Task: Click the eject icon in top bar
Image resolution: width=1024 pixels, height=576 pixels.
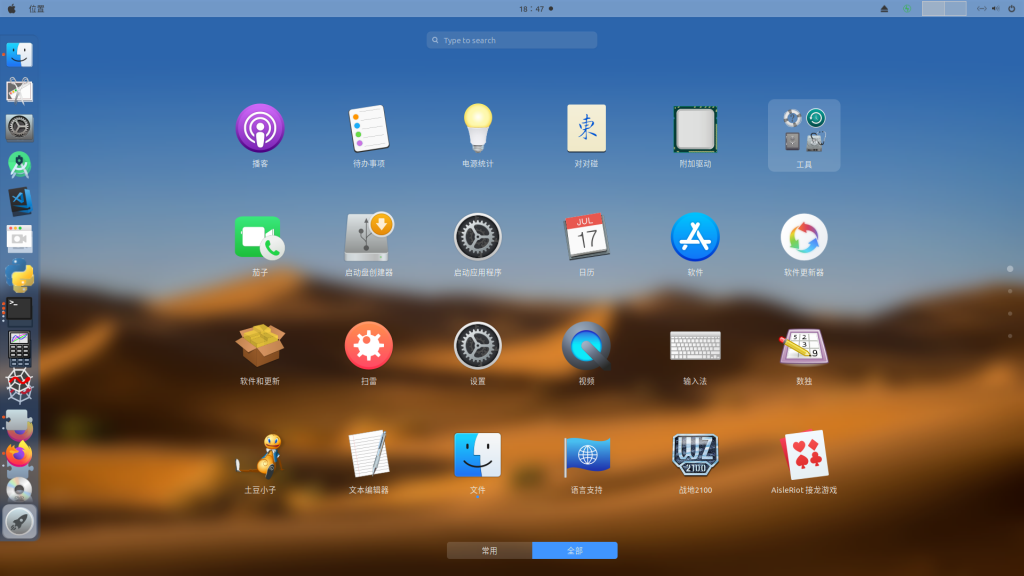Action: coord(884,8)
